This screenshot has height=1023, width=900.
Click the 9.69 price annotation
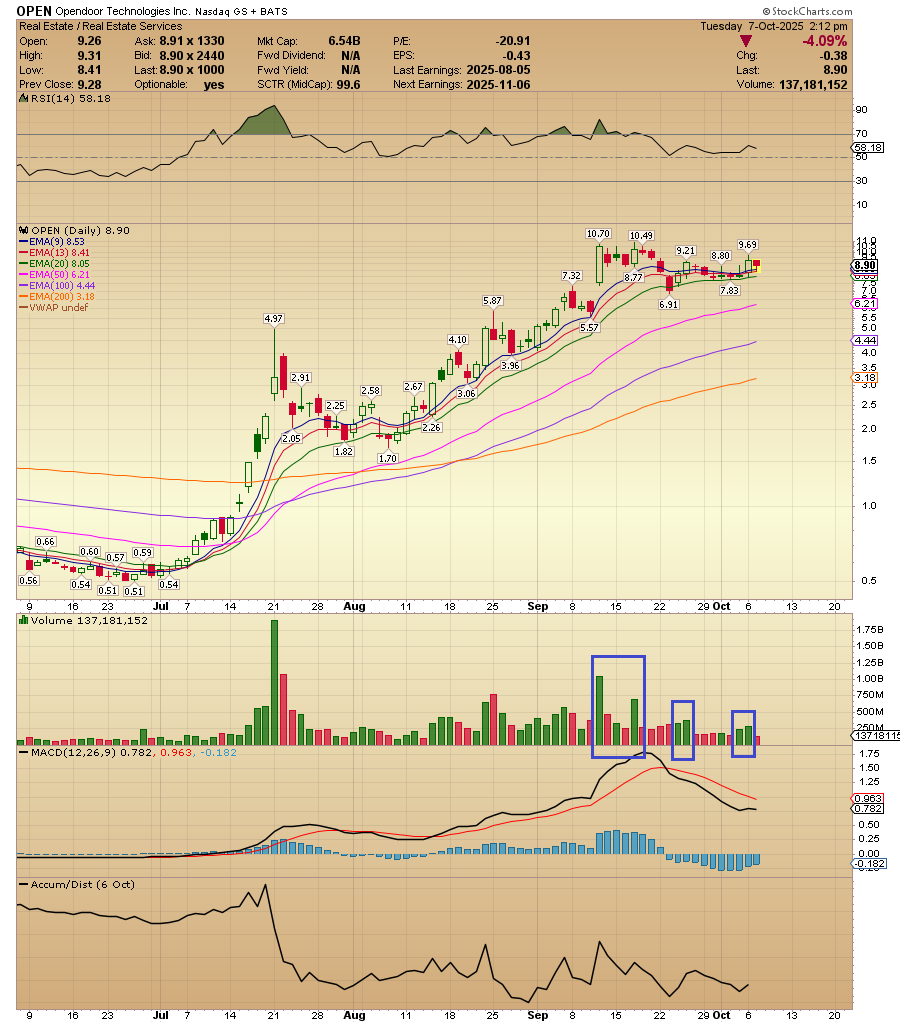point(747,245)
